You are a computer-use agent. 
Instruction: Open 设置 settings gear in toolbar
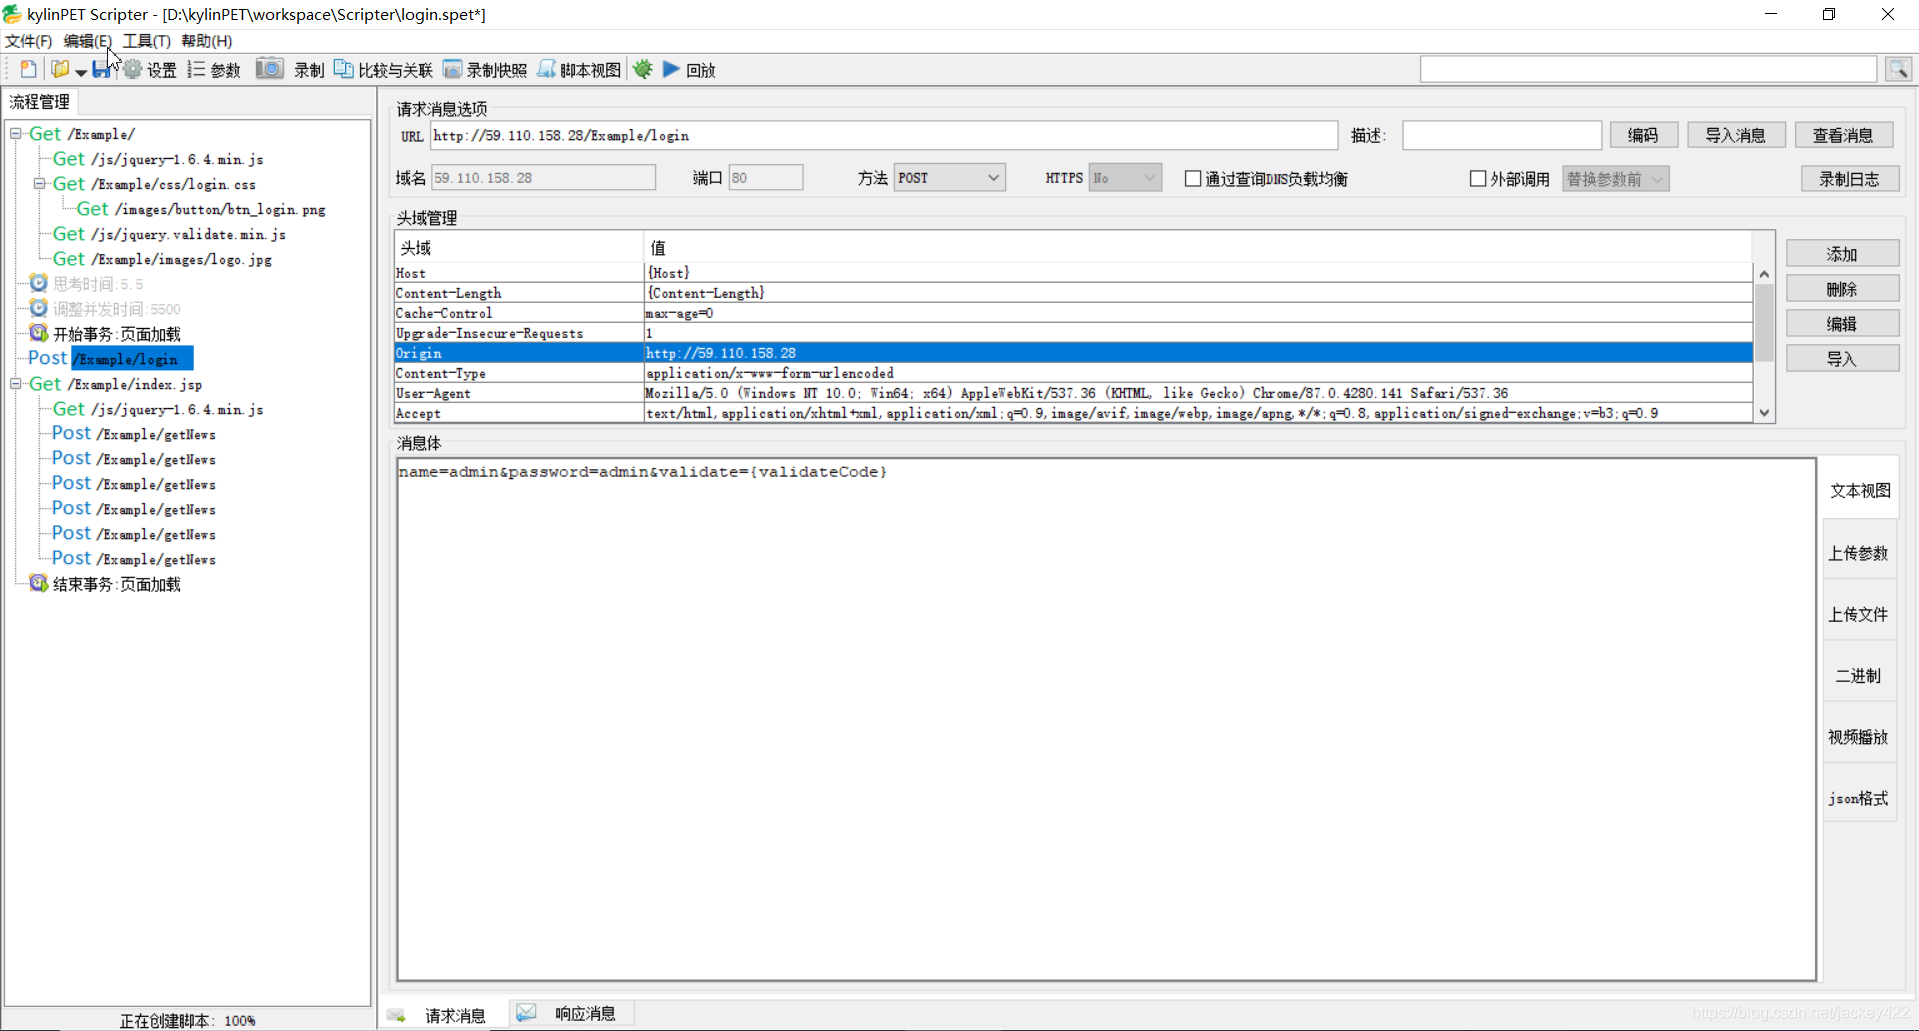(x=132, y=69)
